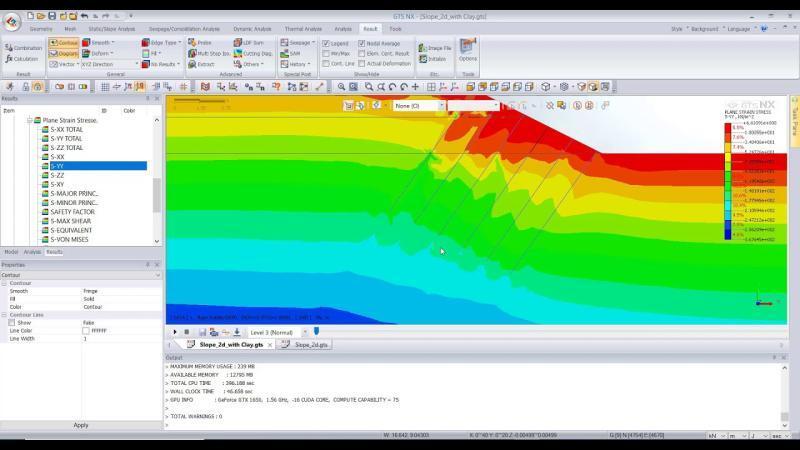Click the red swatch atop the legend

point(728,128)
